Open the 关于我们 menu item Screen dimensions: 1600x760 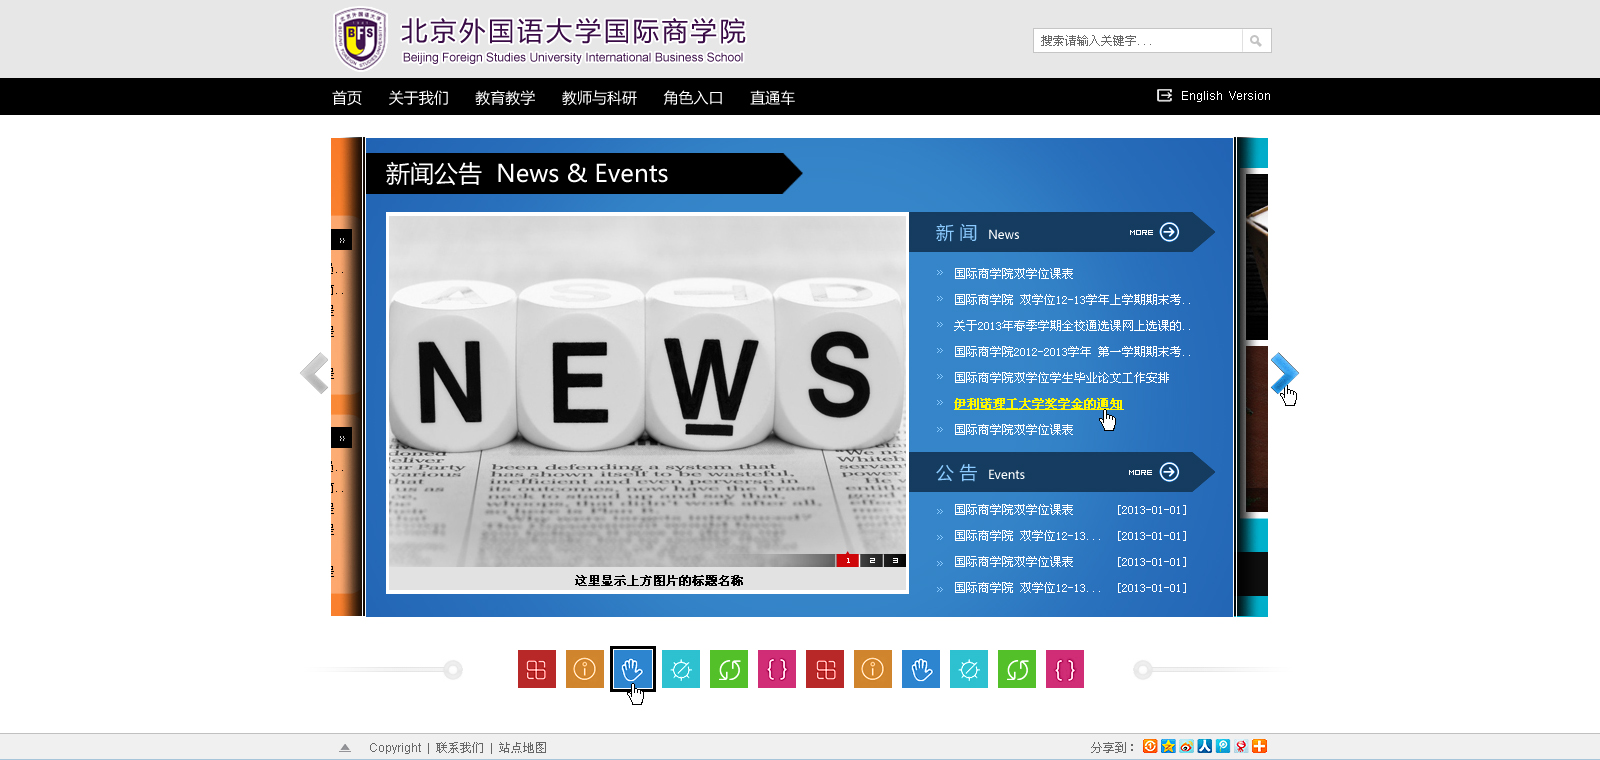[x=418, y=98]
